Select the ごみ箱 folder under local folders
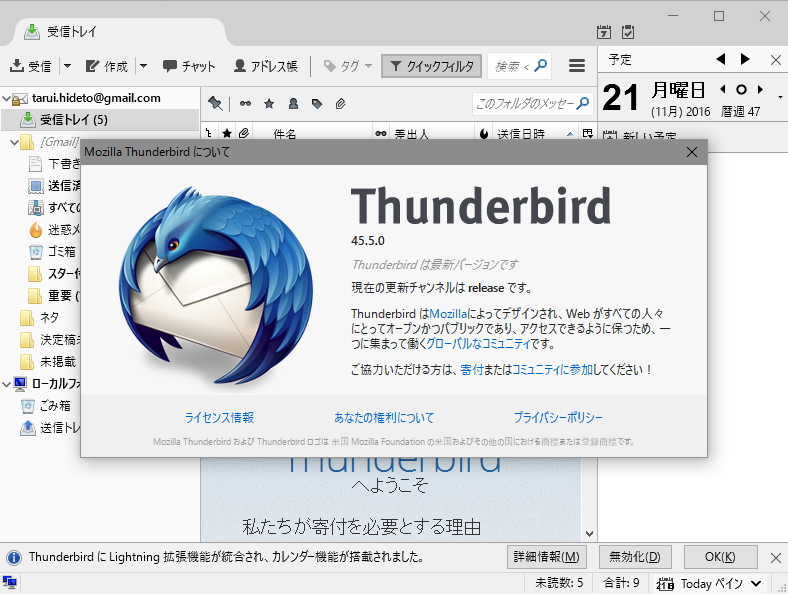 click(x=46, y=406)
